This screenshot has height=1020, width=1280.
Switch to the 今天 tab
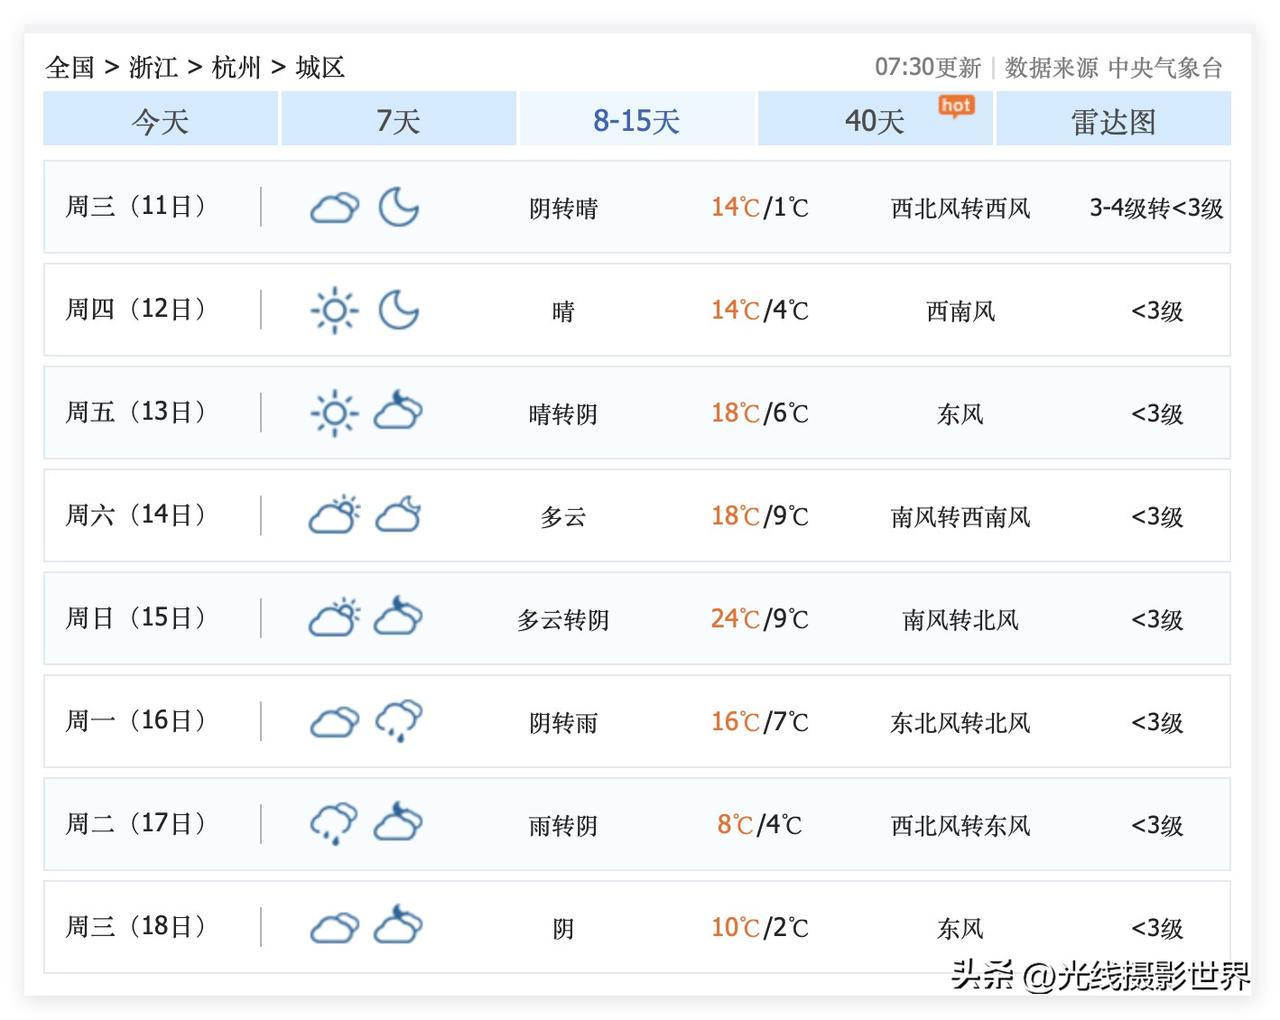pyautogui.click(x=160, y=120)
